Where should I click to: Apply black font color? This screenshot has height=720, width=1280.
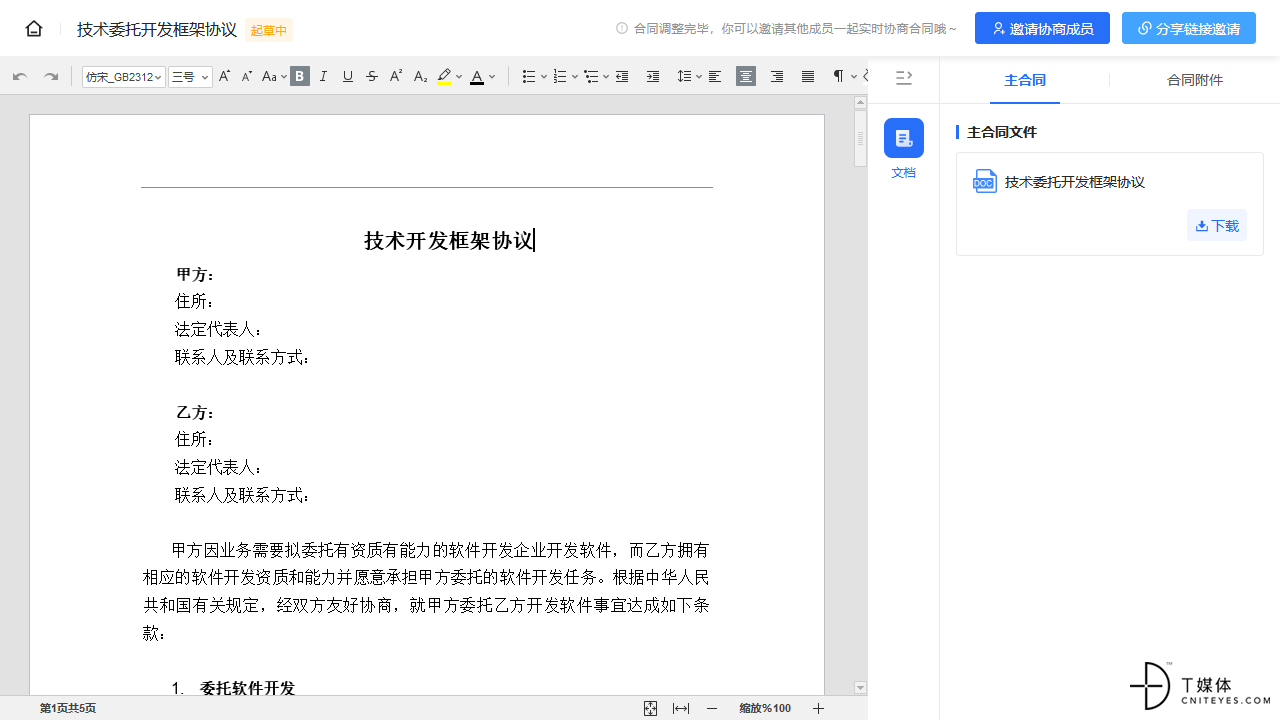(x=477, y=76)
